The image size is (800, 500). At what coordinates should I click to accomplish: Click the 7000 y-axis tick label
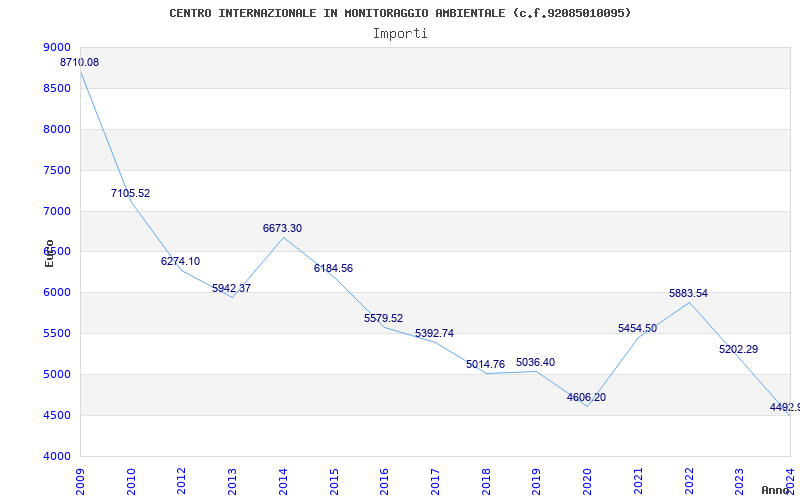tap(57, 211)
